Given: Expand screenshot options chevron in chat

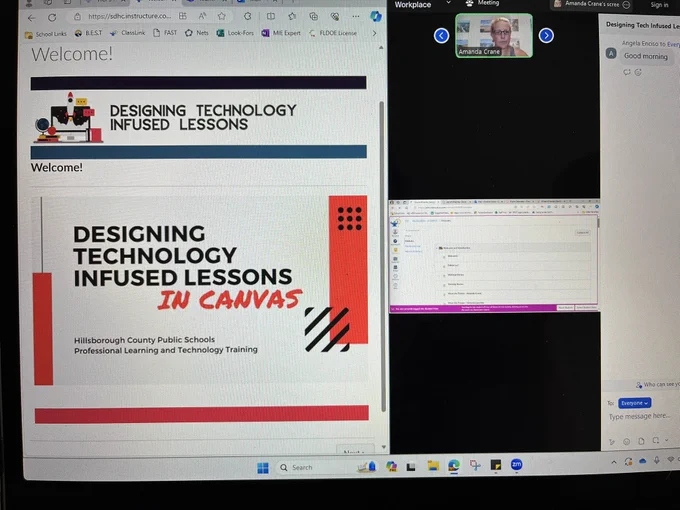Looking at the screenshot, I should tap(667, 441).
